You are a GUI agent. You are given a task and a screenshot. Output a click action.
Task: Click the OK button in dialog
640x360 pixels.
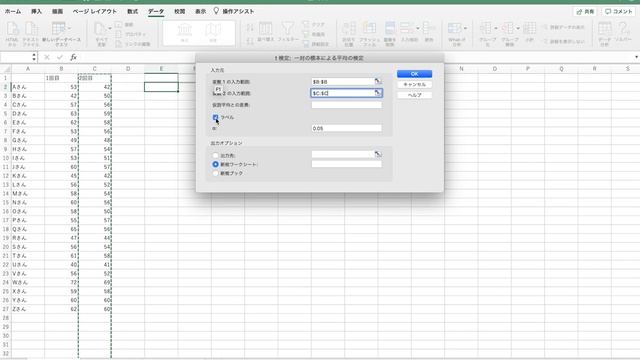pos(414,74)
